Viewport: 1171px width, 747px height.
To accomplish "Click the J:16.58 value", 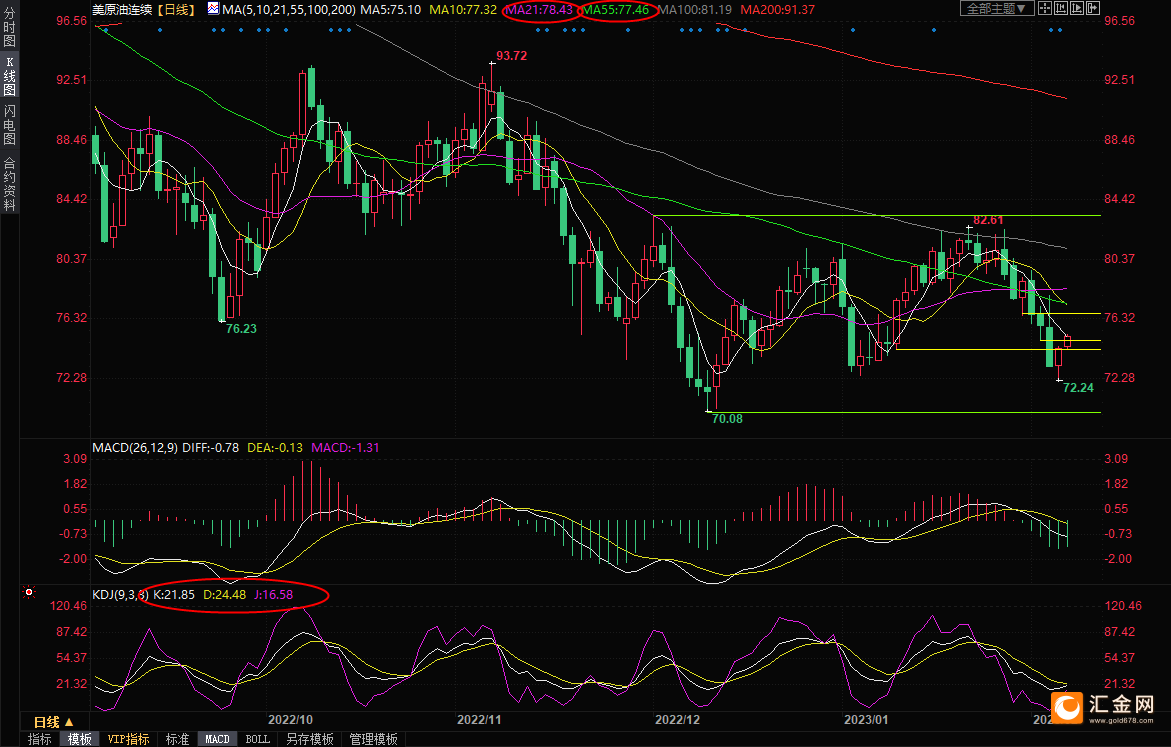I will click(x=273, y=595).
